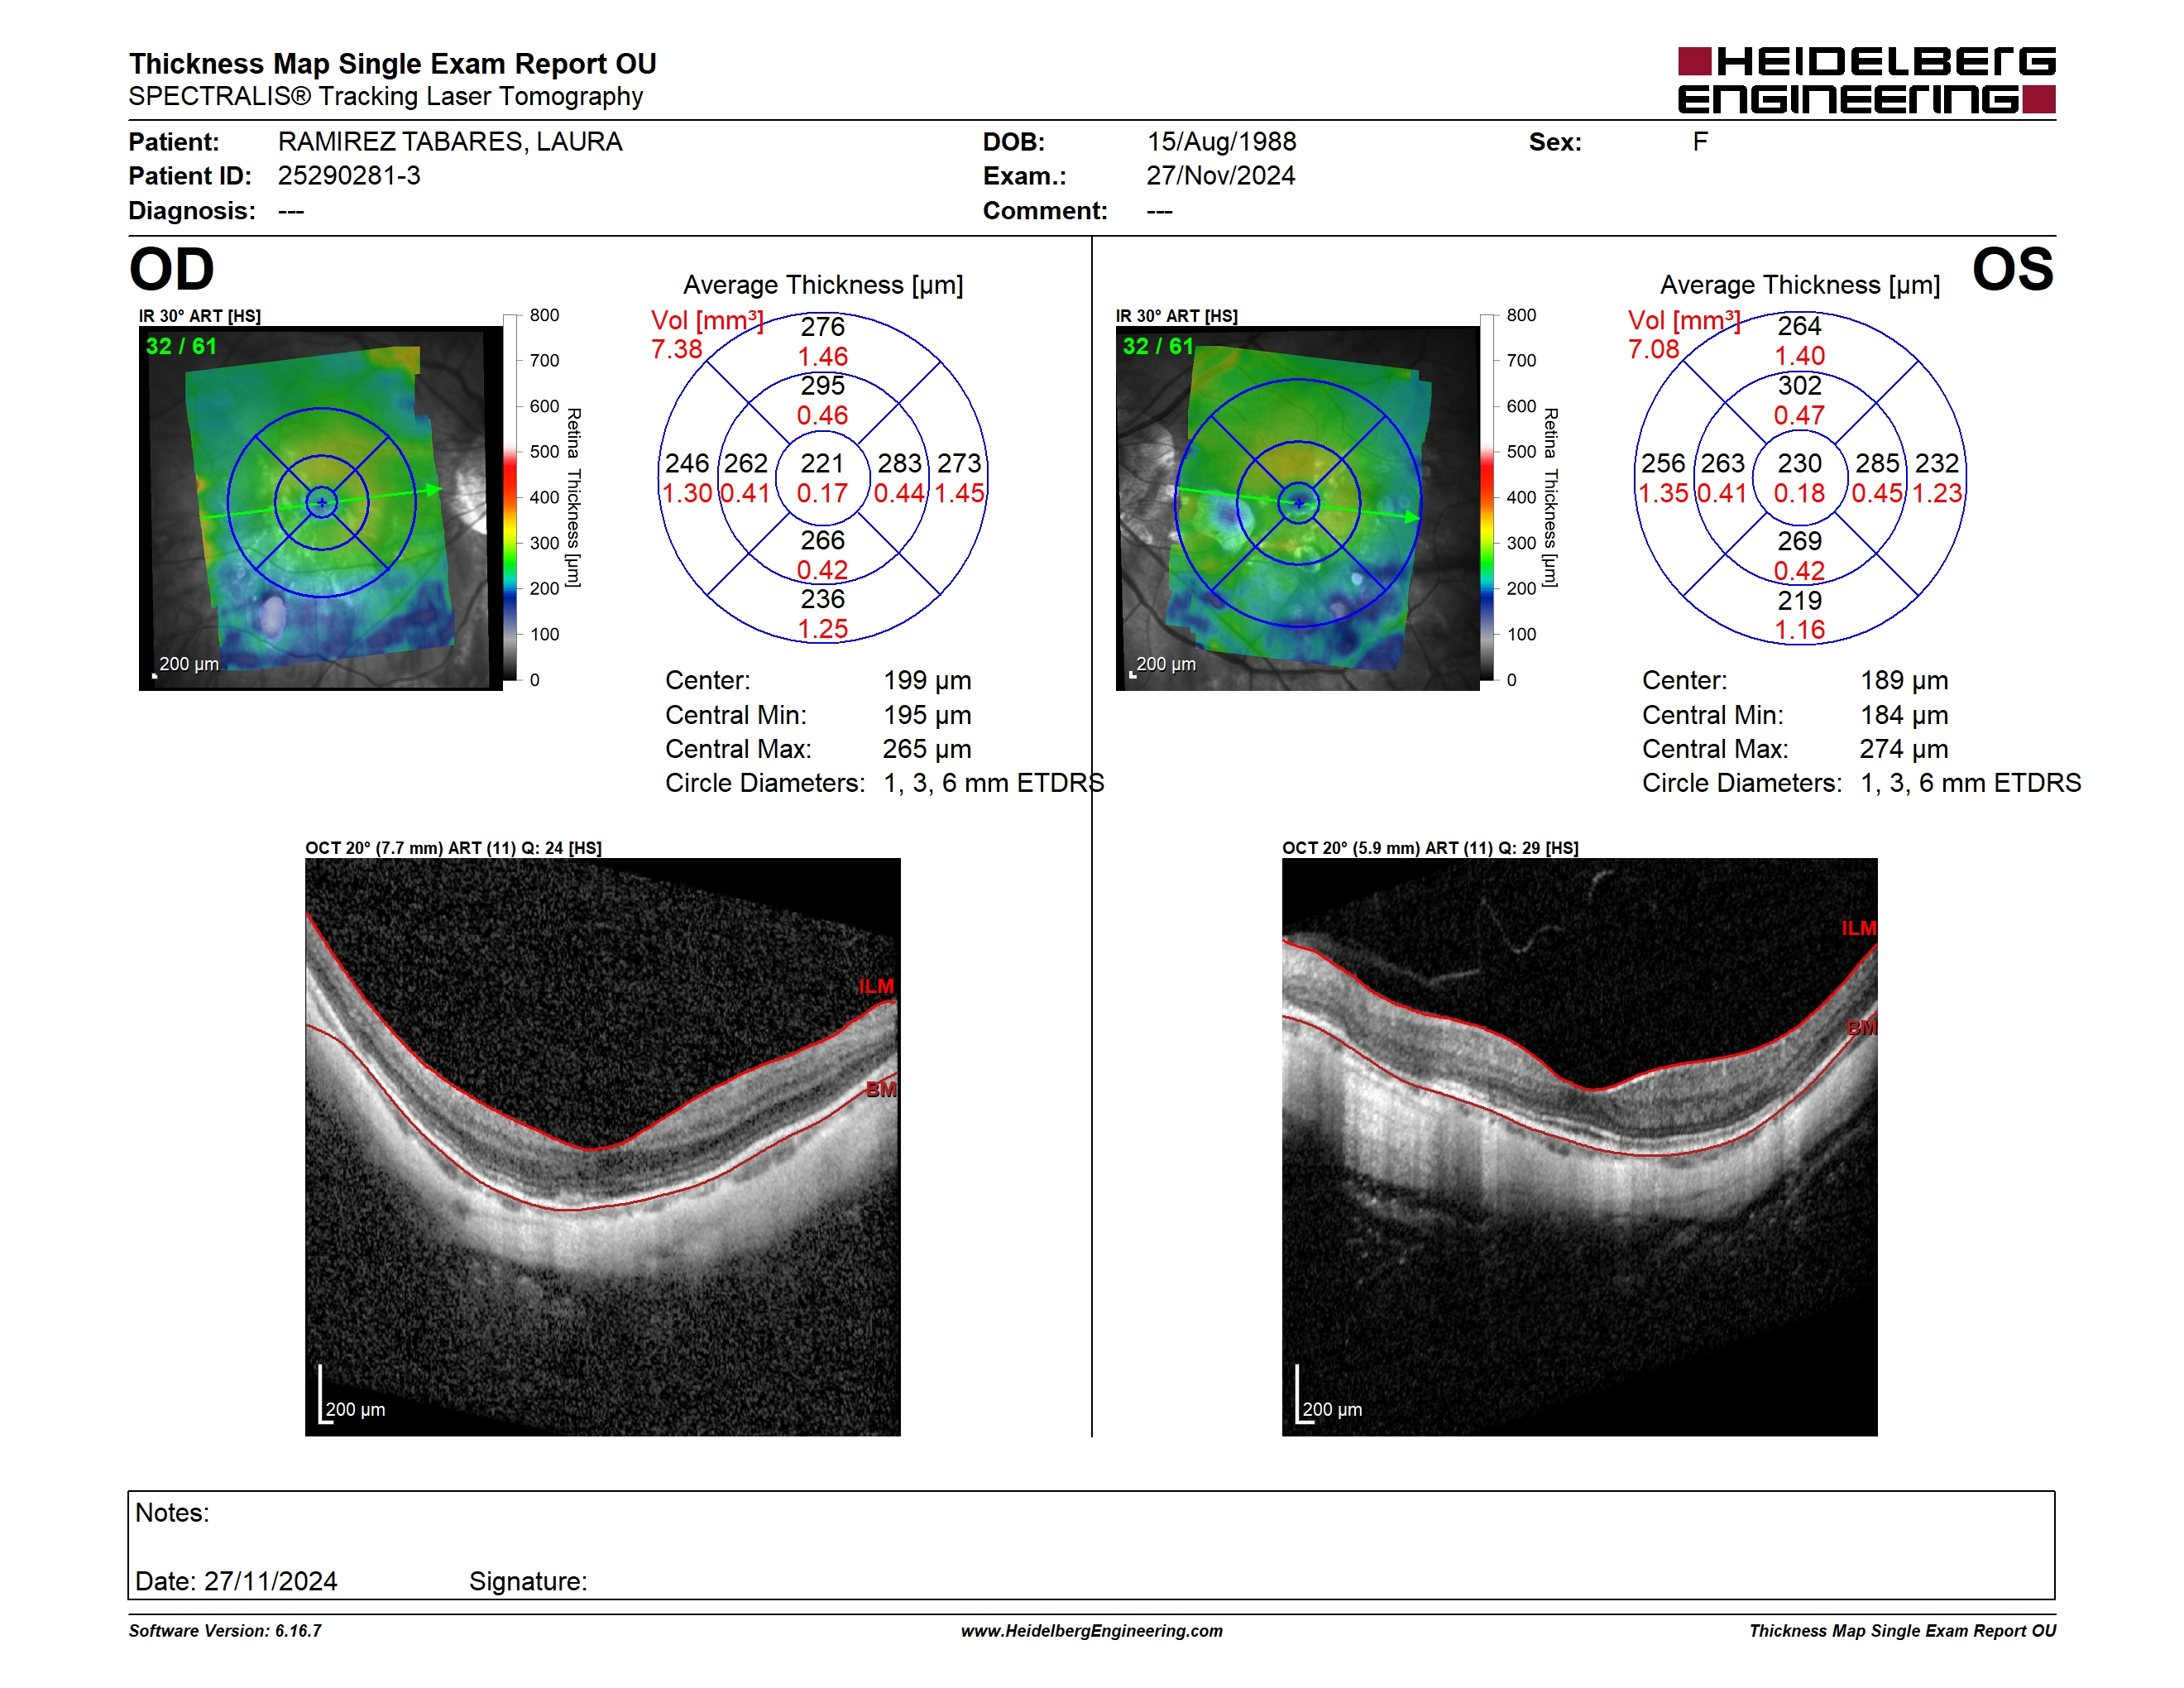Click the www.HeidelbergEngineering.com link
The image size is (2184, 1688).
[1092, 1631]
